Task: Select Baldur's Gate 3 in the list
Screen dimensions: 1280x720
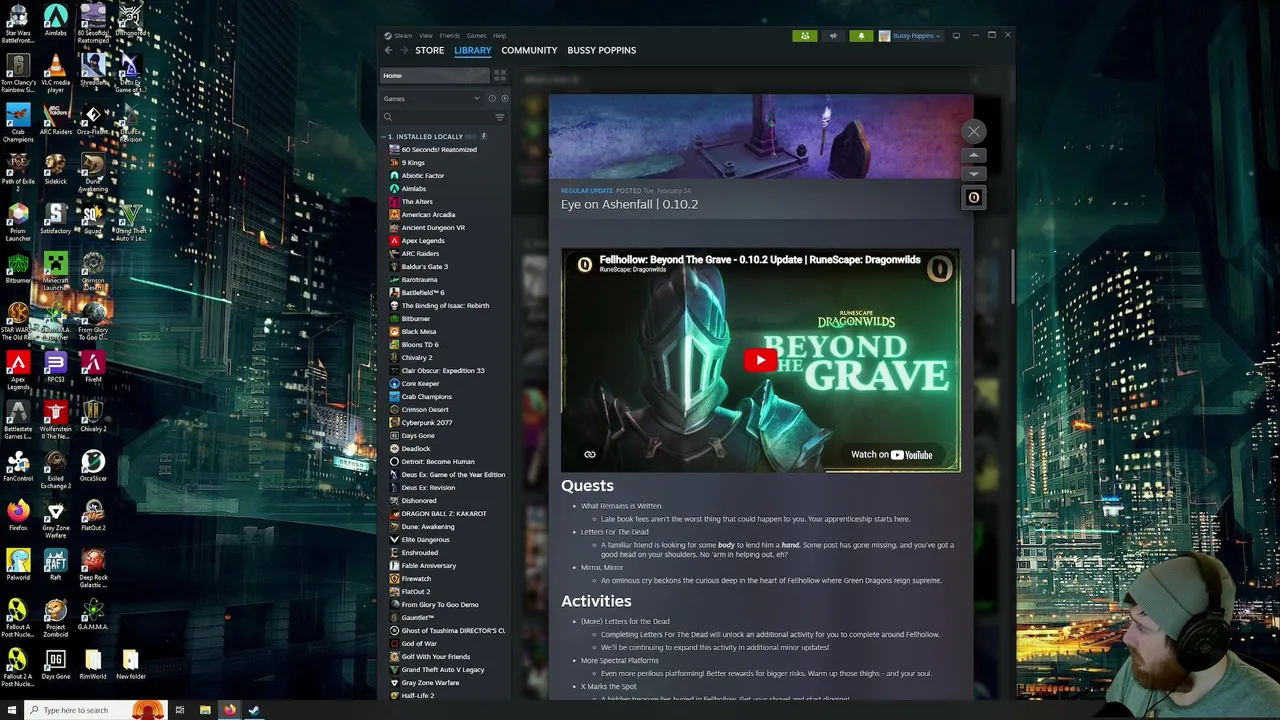Action: tap(424, 267)
